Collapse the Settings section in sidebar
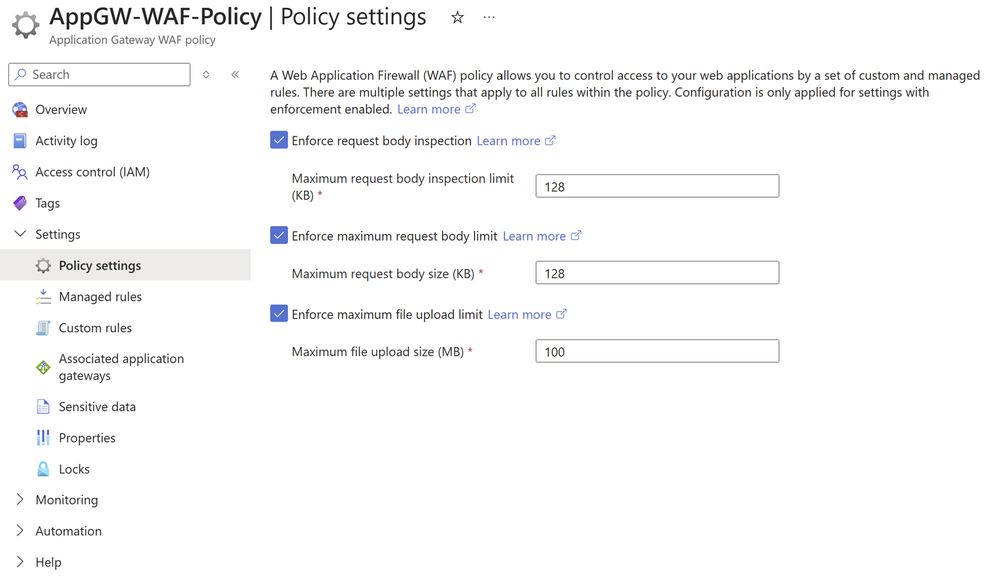Viewport: 999px width, 581px height. 20,234
